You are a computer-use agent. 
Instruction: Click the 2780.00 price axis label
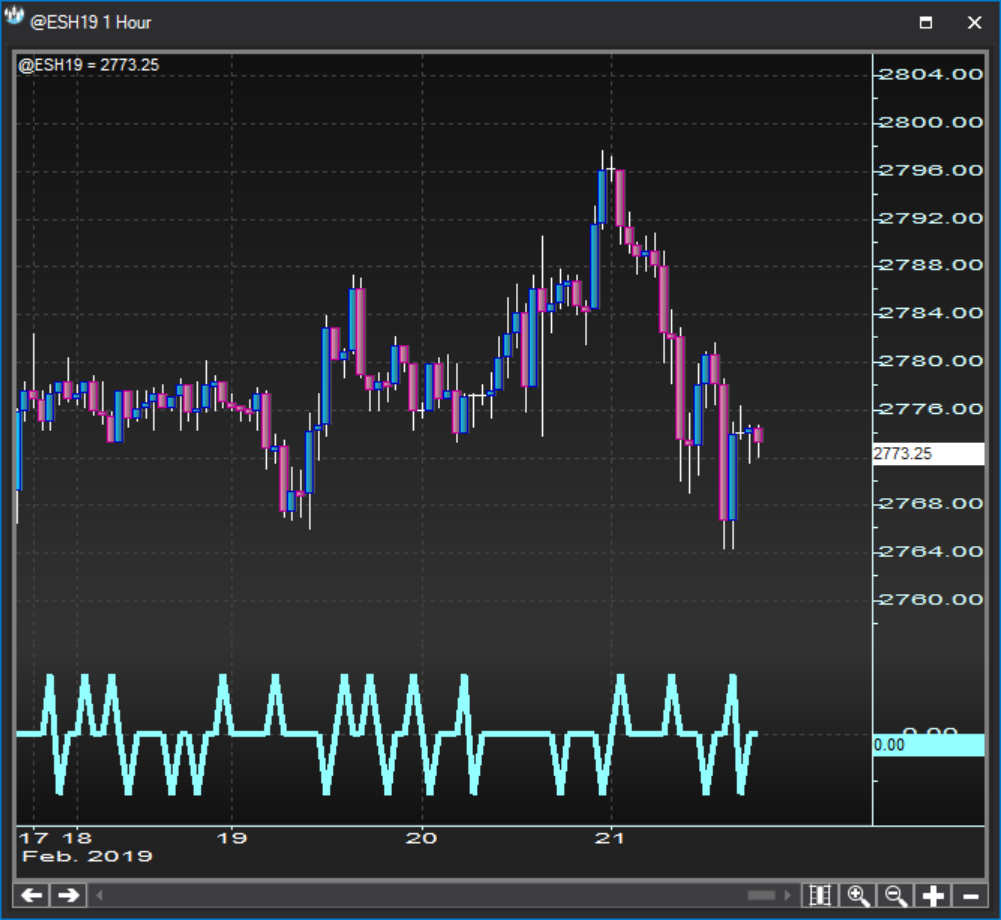pyautogui.click(x=931, y=361)
